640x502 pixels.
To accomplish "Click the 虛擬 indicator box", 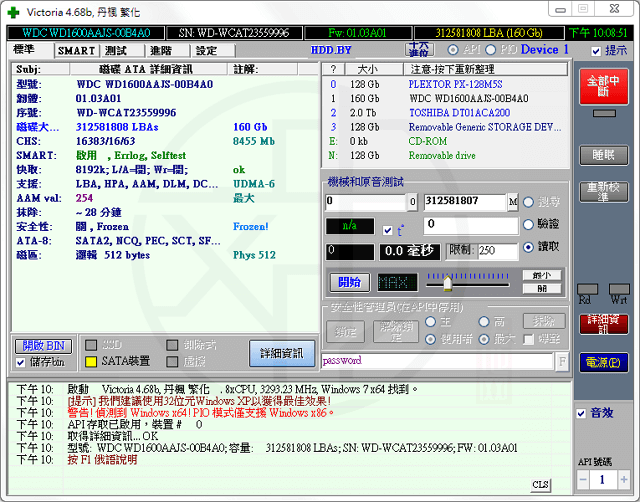I will tap(172, 362).
